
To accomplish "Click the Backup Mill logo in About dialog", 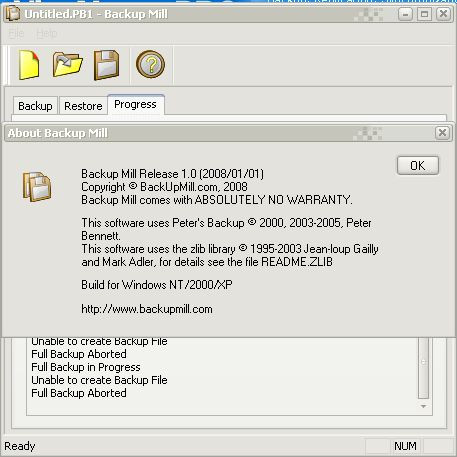I will (37, 187).
